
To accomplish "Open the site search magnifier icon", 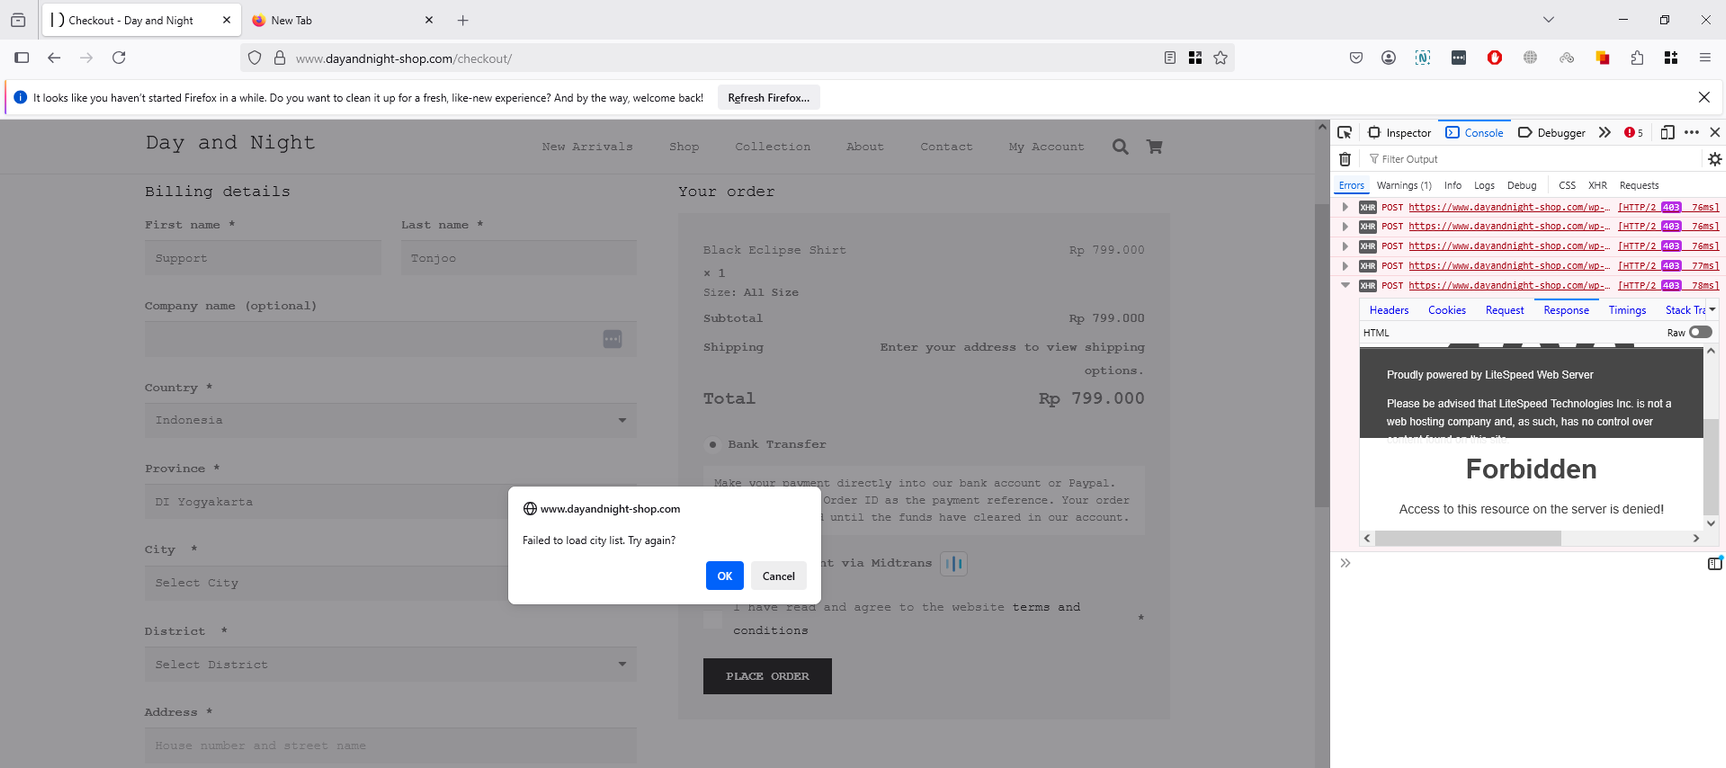I will point(1121,147).
